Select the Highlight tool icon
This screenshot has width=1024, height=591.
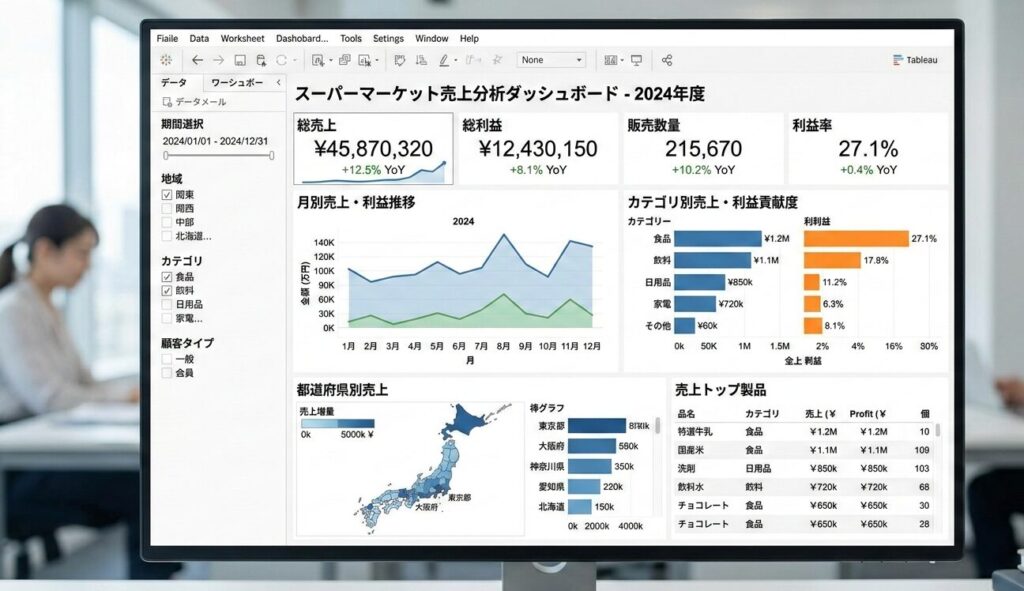click(444, 60)
